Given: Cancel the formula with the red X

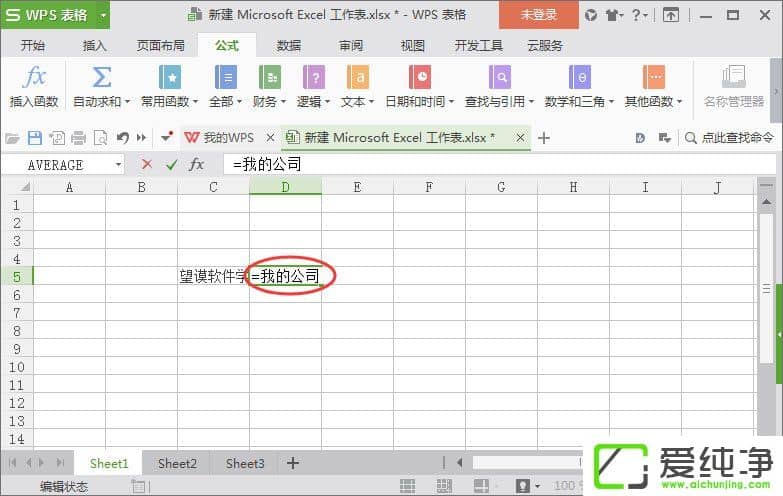Looking at the screenshot, I should click(x=147, y=164).
